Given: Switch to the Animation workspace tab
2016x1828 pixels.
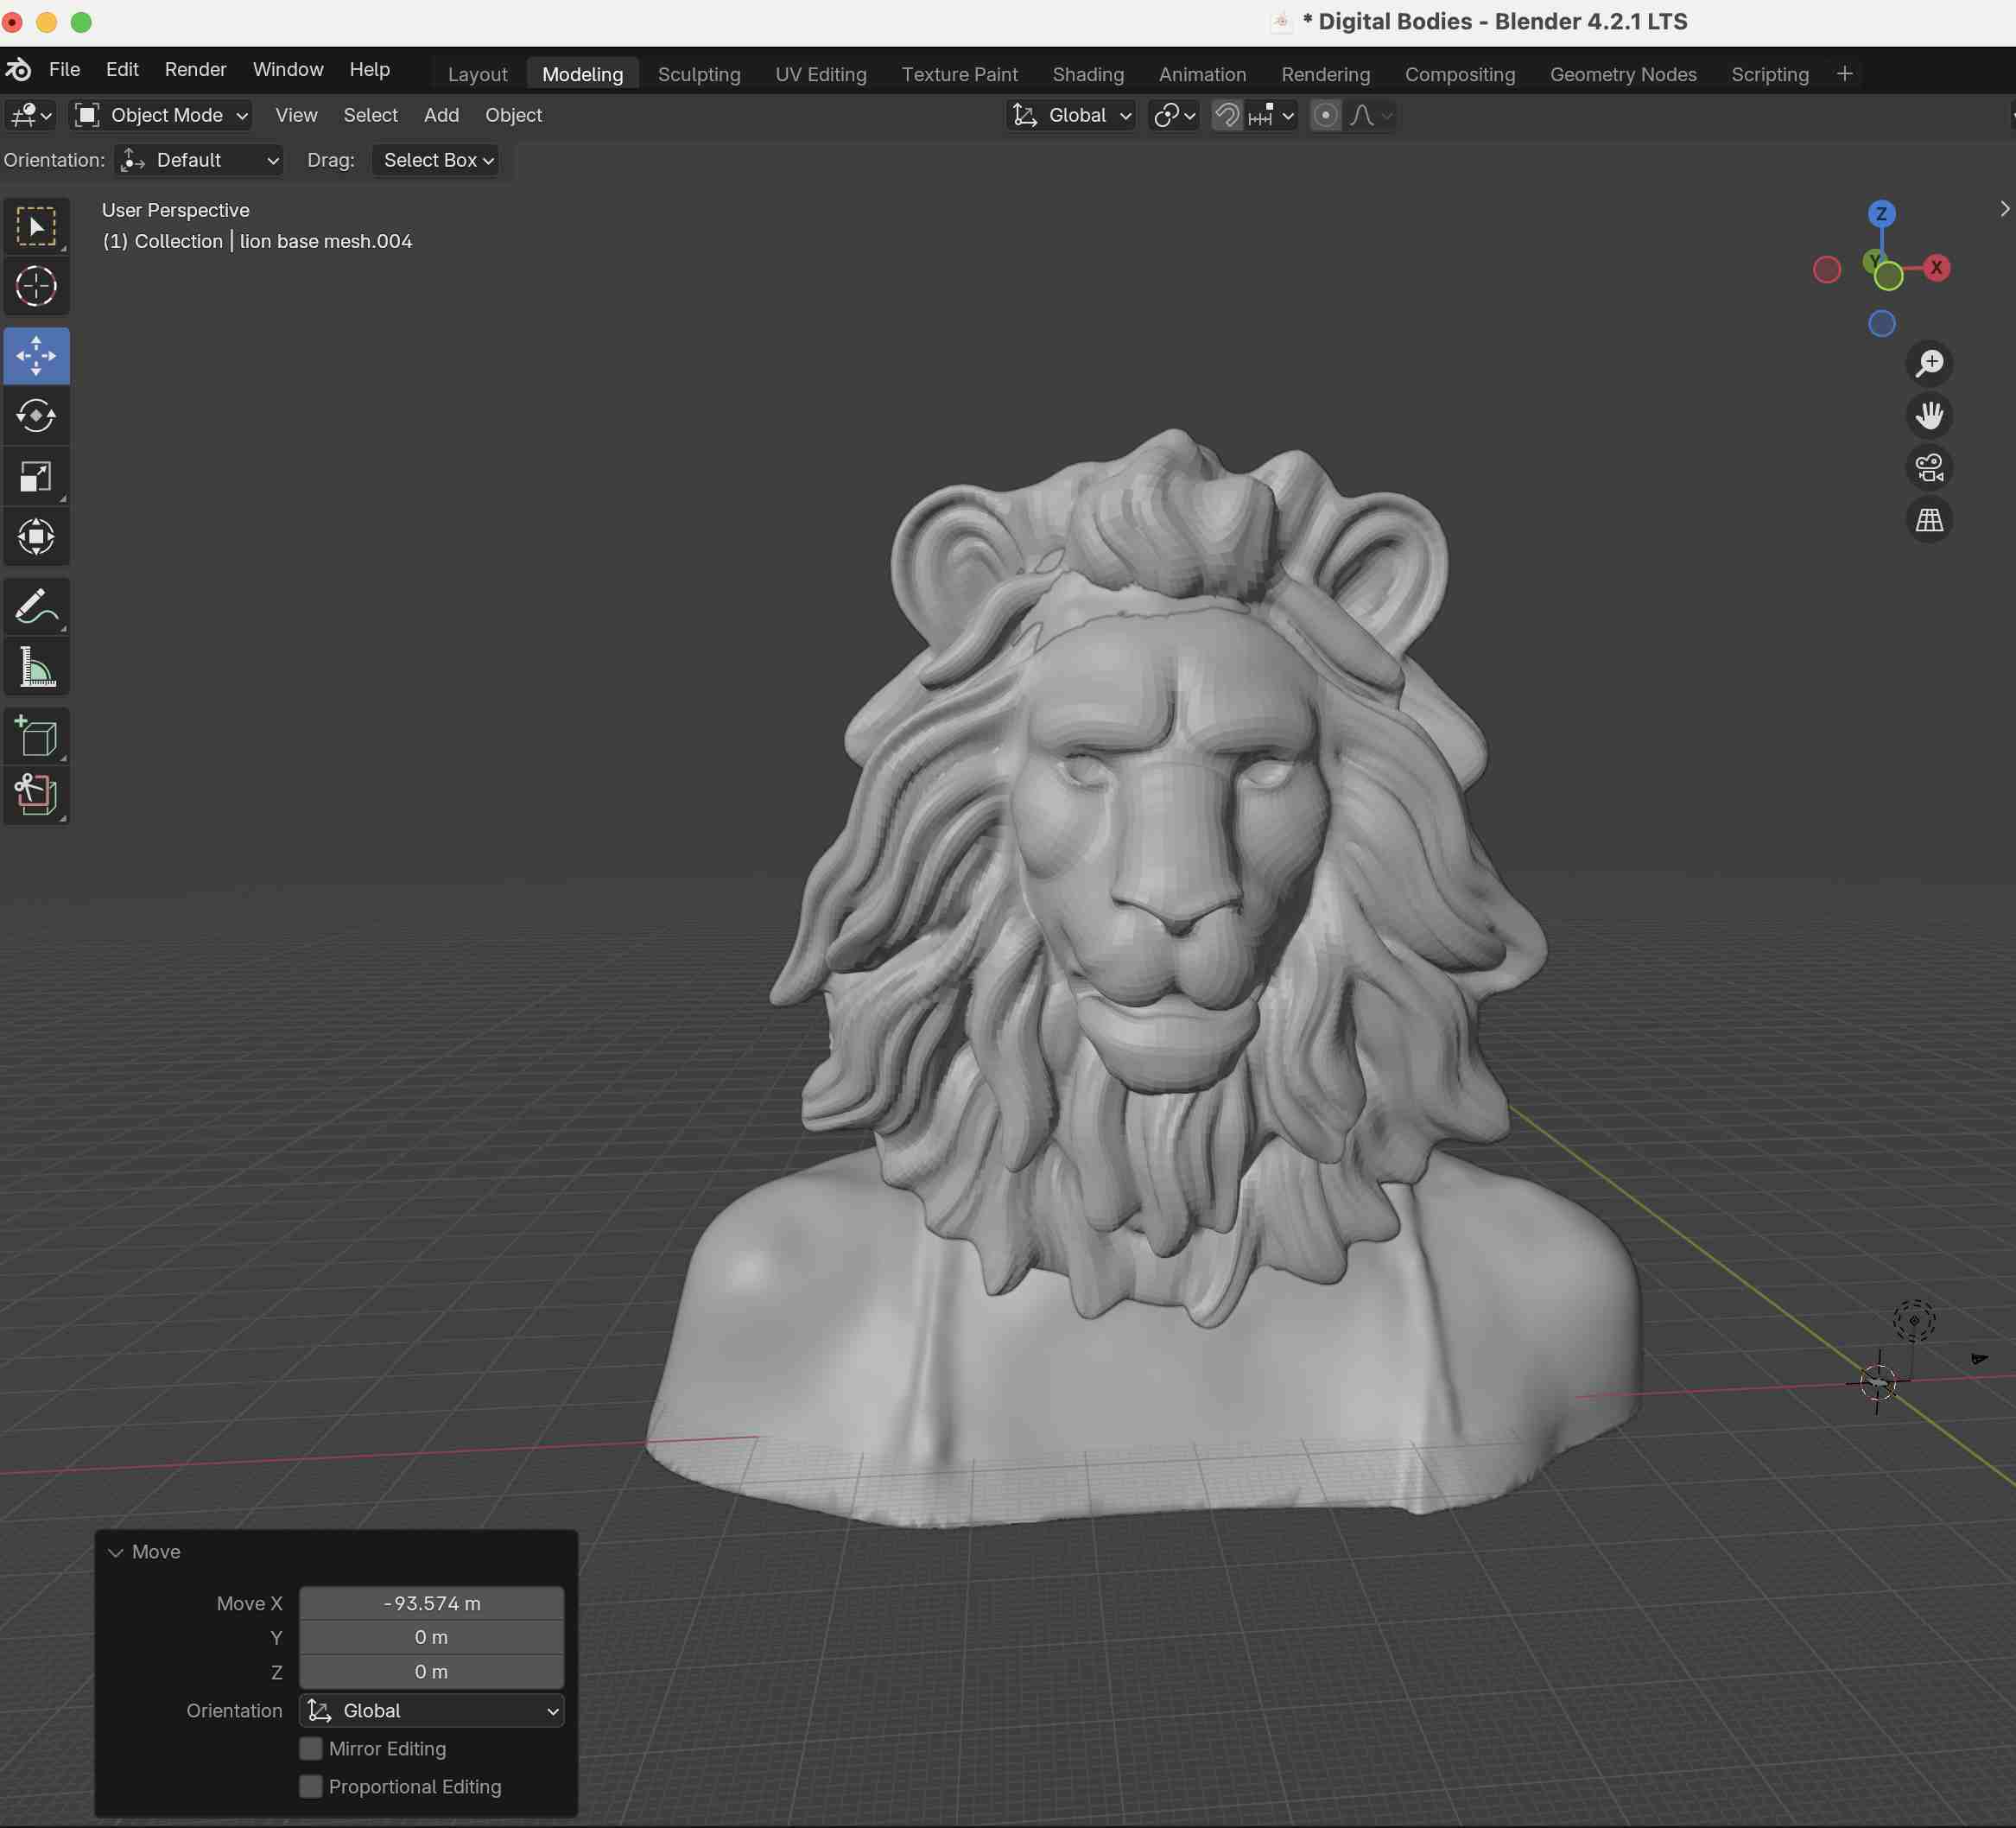Looking at the screenshot, I should pos(1202,74).
